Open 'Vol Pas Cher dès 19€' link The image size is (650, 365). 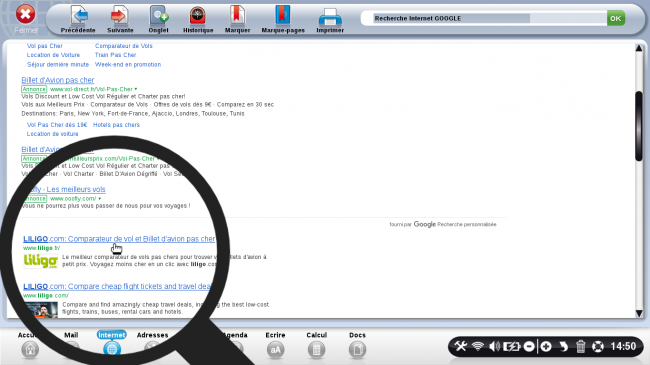pos(57,124)
